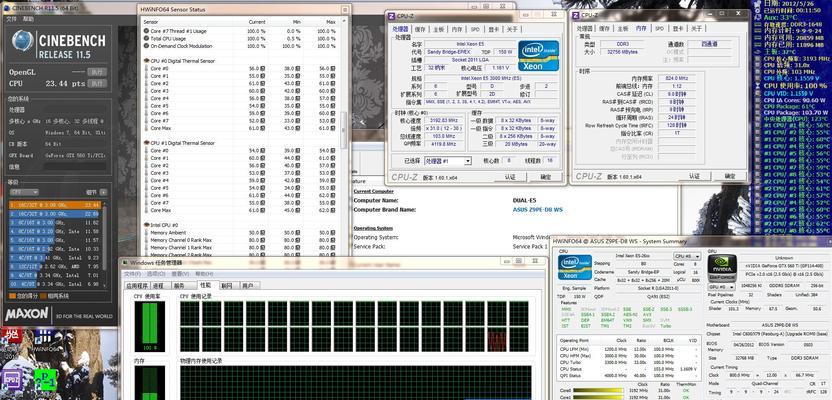Open the red 炮 desktop icon
Image resolution: width=832 pixels, height=400 pixels.
10,337
